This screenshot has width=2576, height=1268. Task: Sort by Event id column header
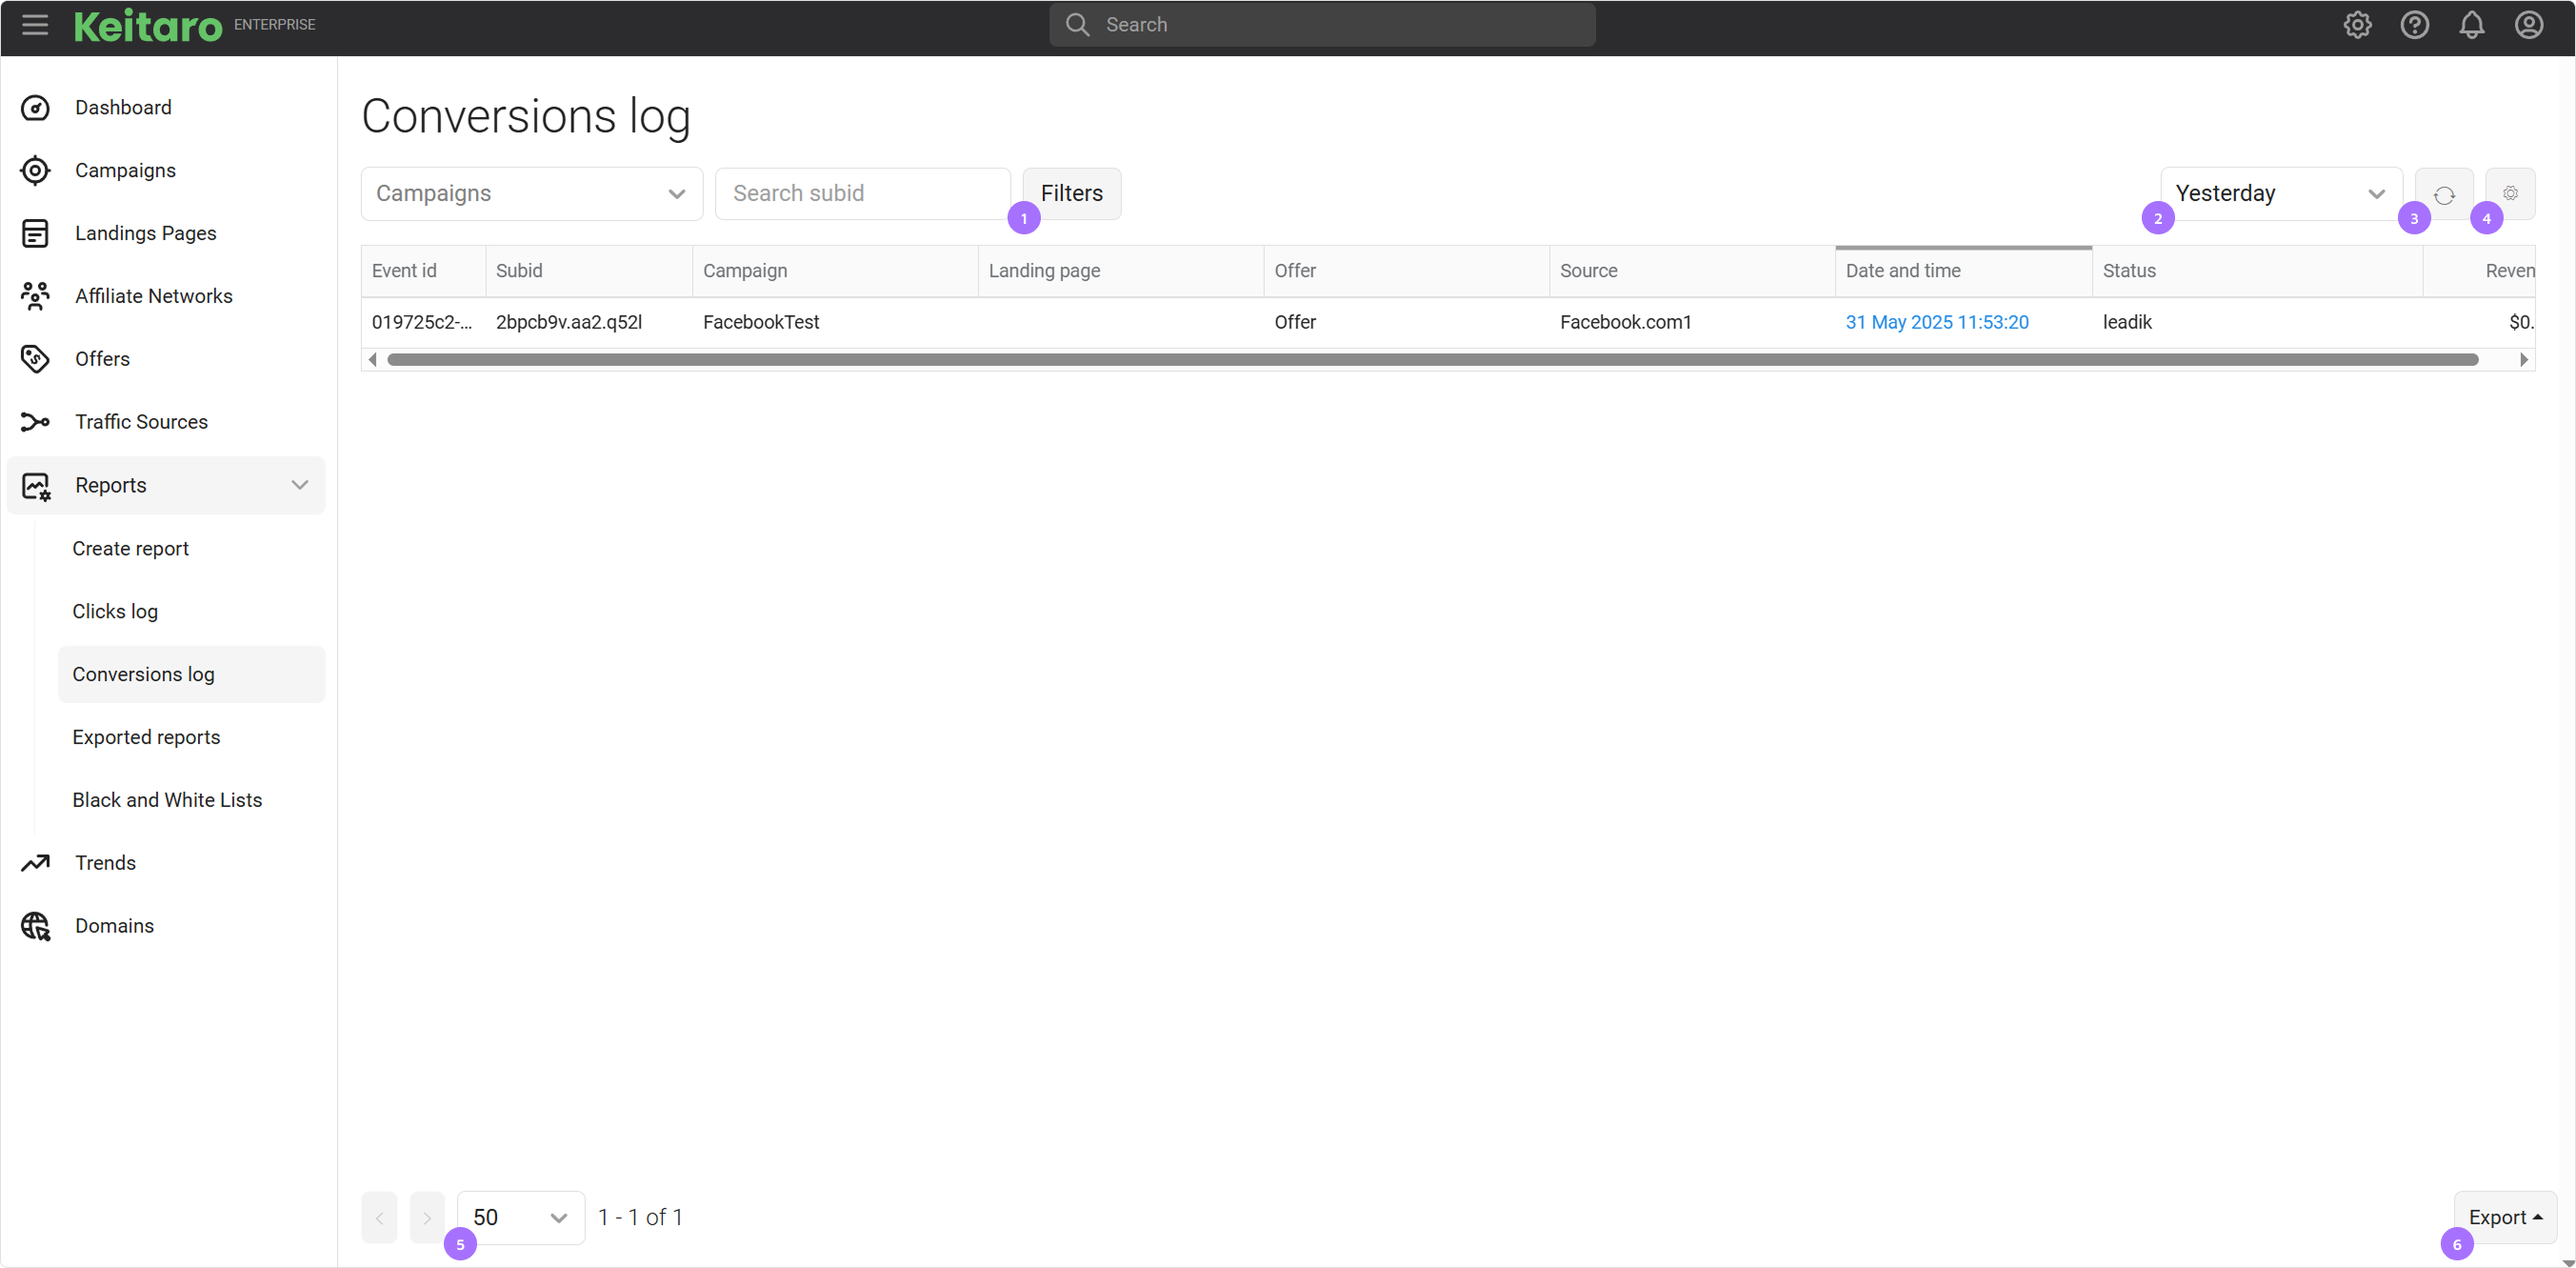(423, 271)
